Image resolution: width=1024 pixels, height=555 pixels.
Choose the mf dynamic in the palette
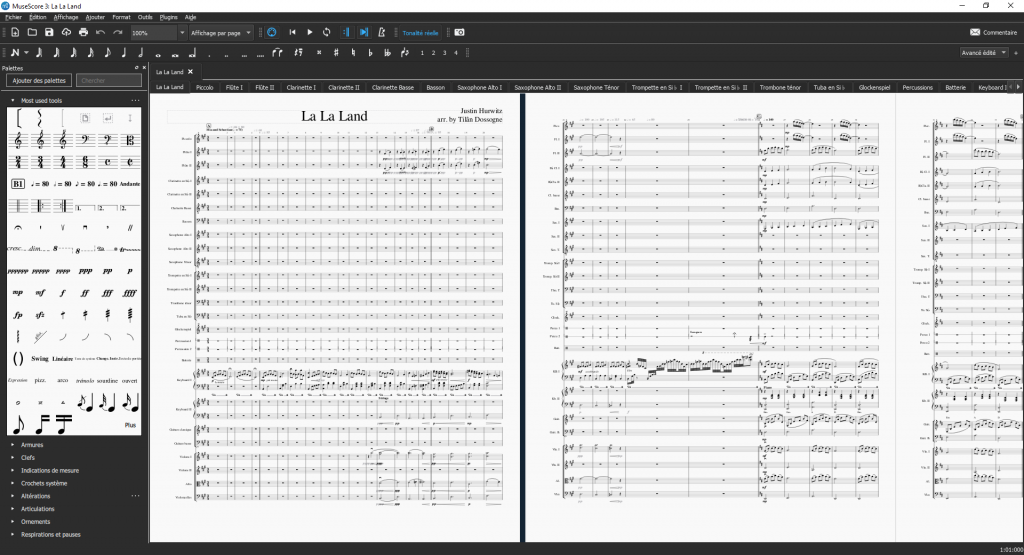40,293
